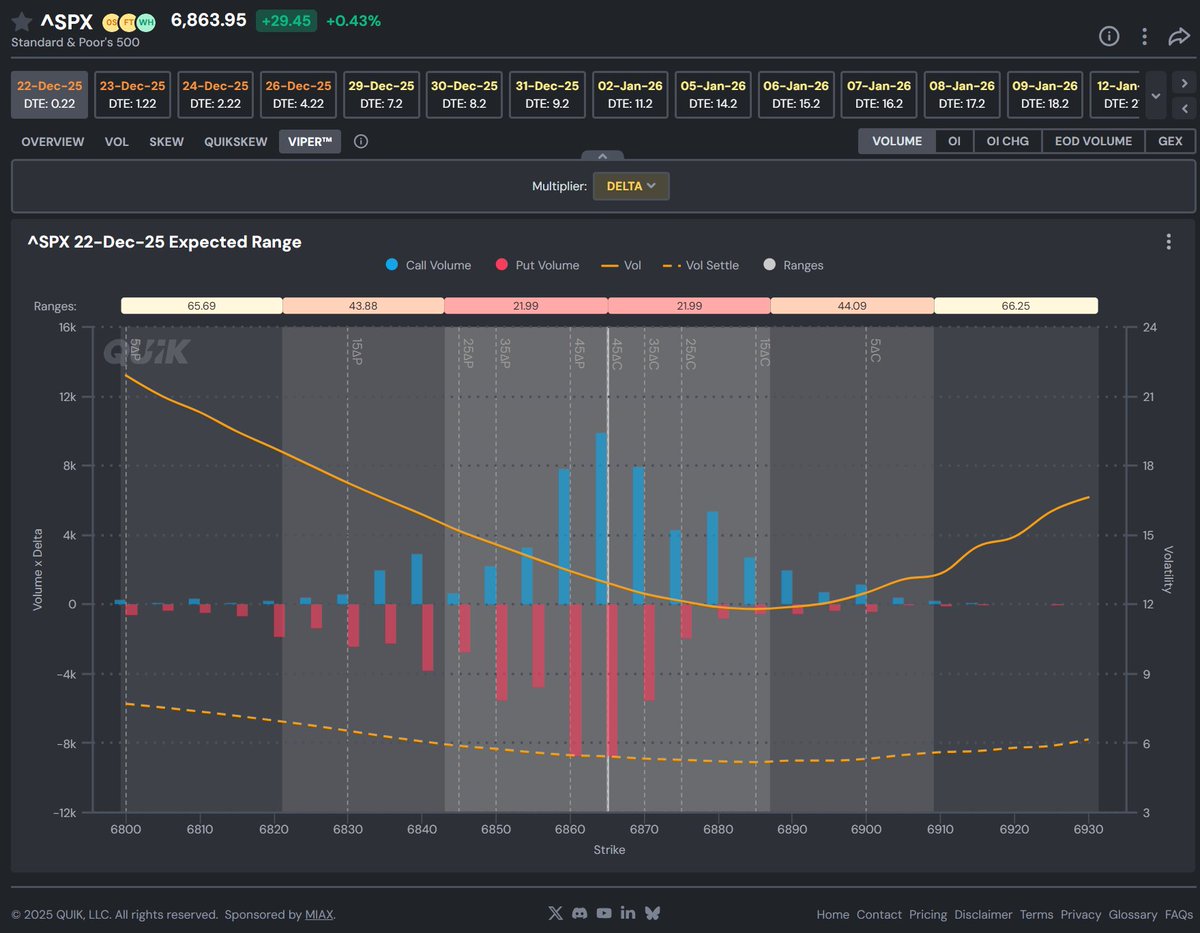This screenshot has width=1200, height=933.
Task: Click the share arrow icon
Action: (1178, 36)
